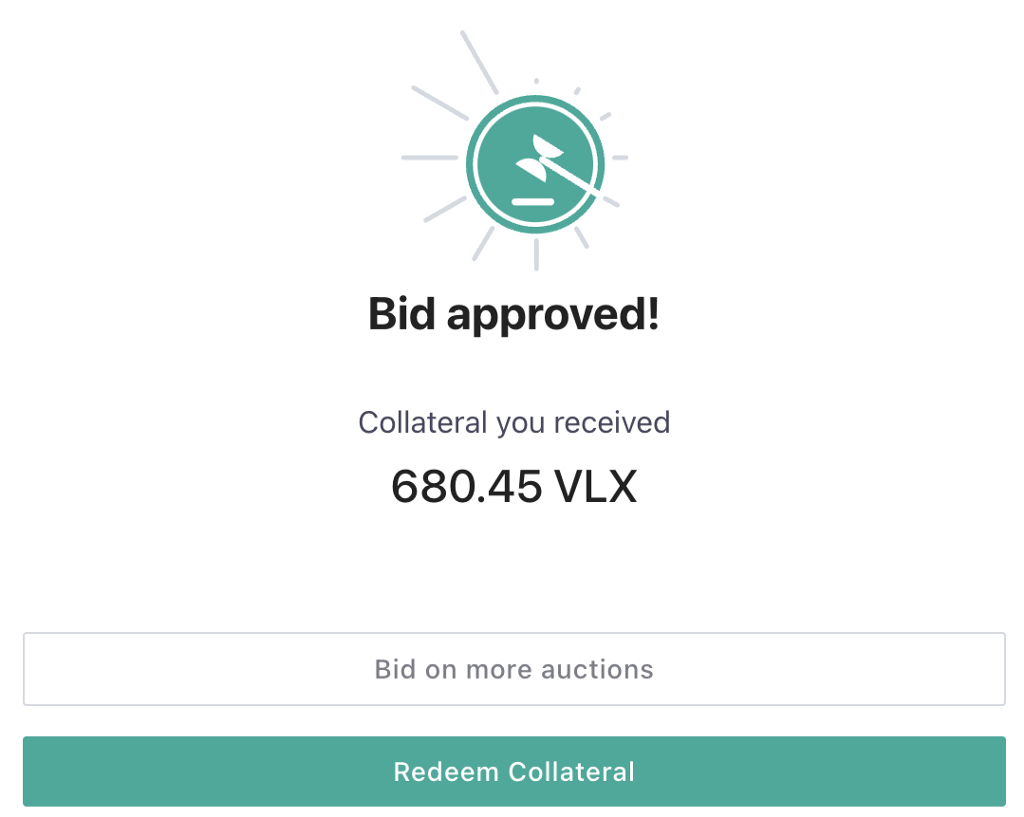Click the short gray ray right of the badge
The width and height of the screenshot is (1024, 817).
[x=620, y=158]
